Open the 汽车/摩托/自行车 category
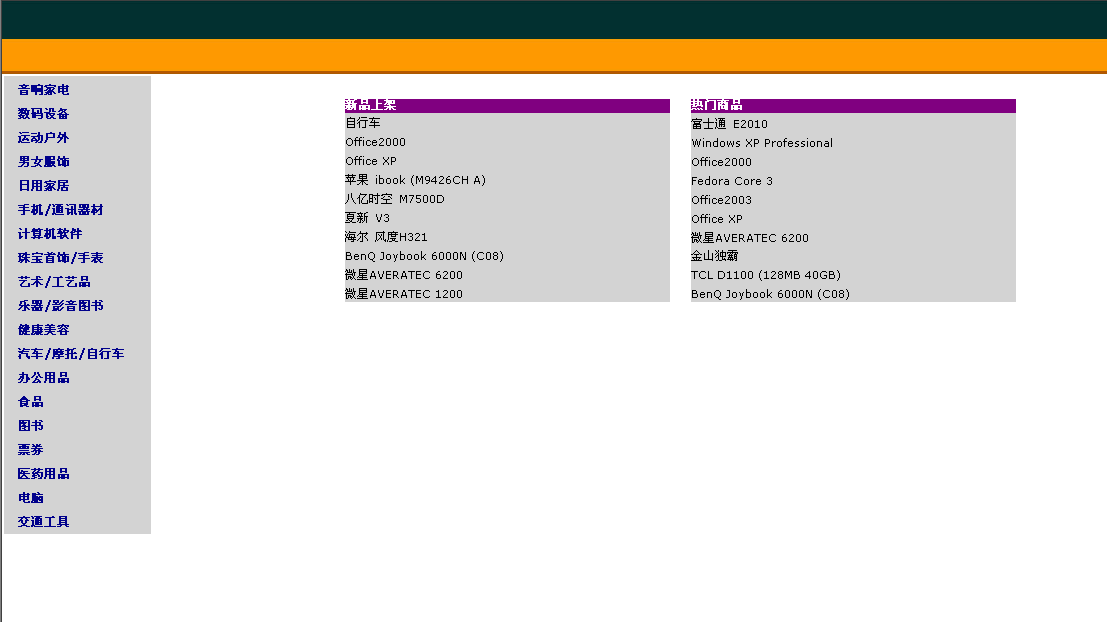Image resolution: width=1107 pixels, height=622 pixels. point(71,354)
